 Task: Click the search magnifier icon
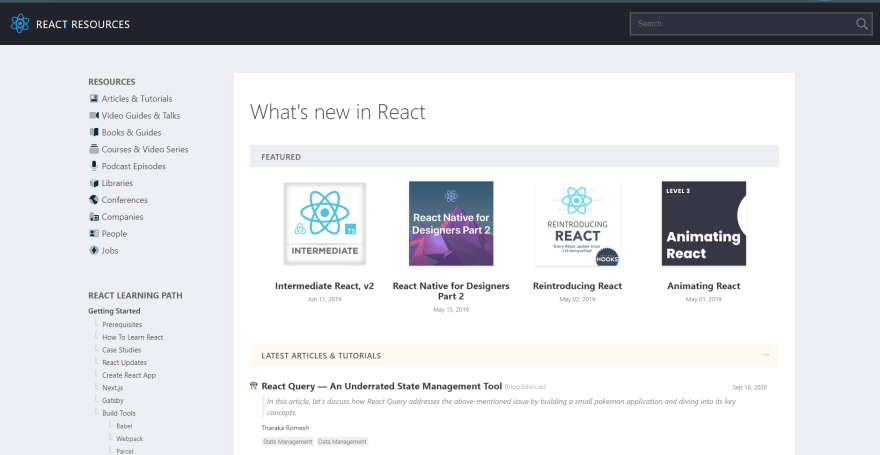point(861,24)
